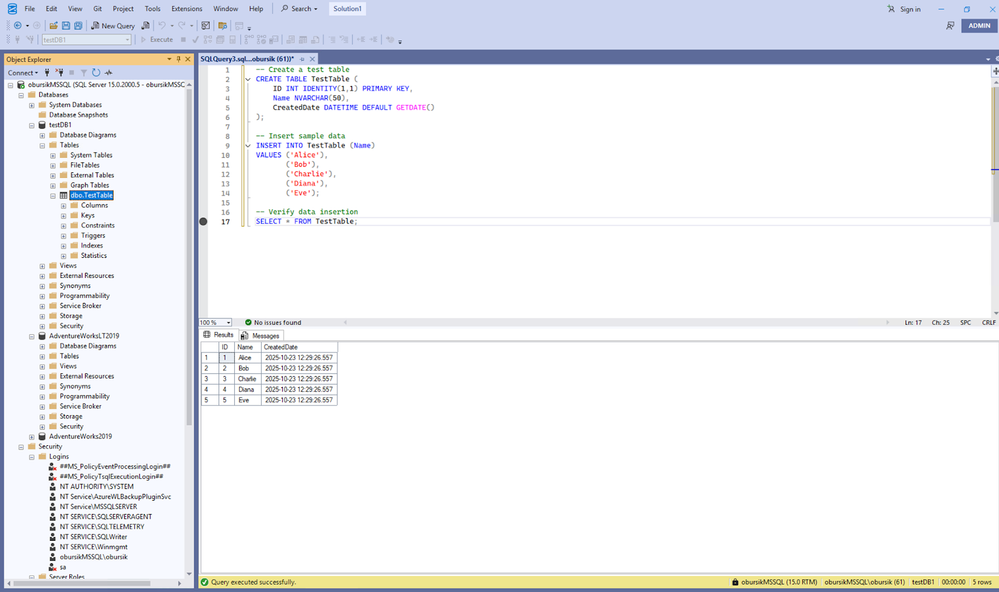Click the Filter icon in Object Explorer

point(84,73)
